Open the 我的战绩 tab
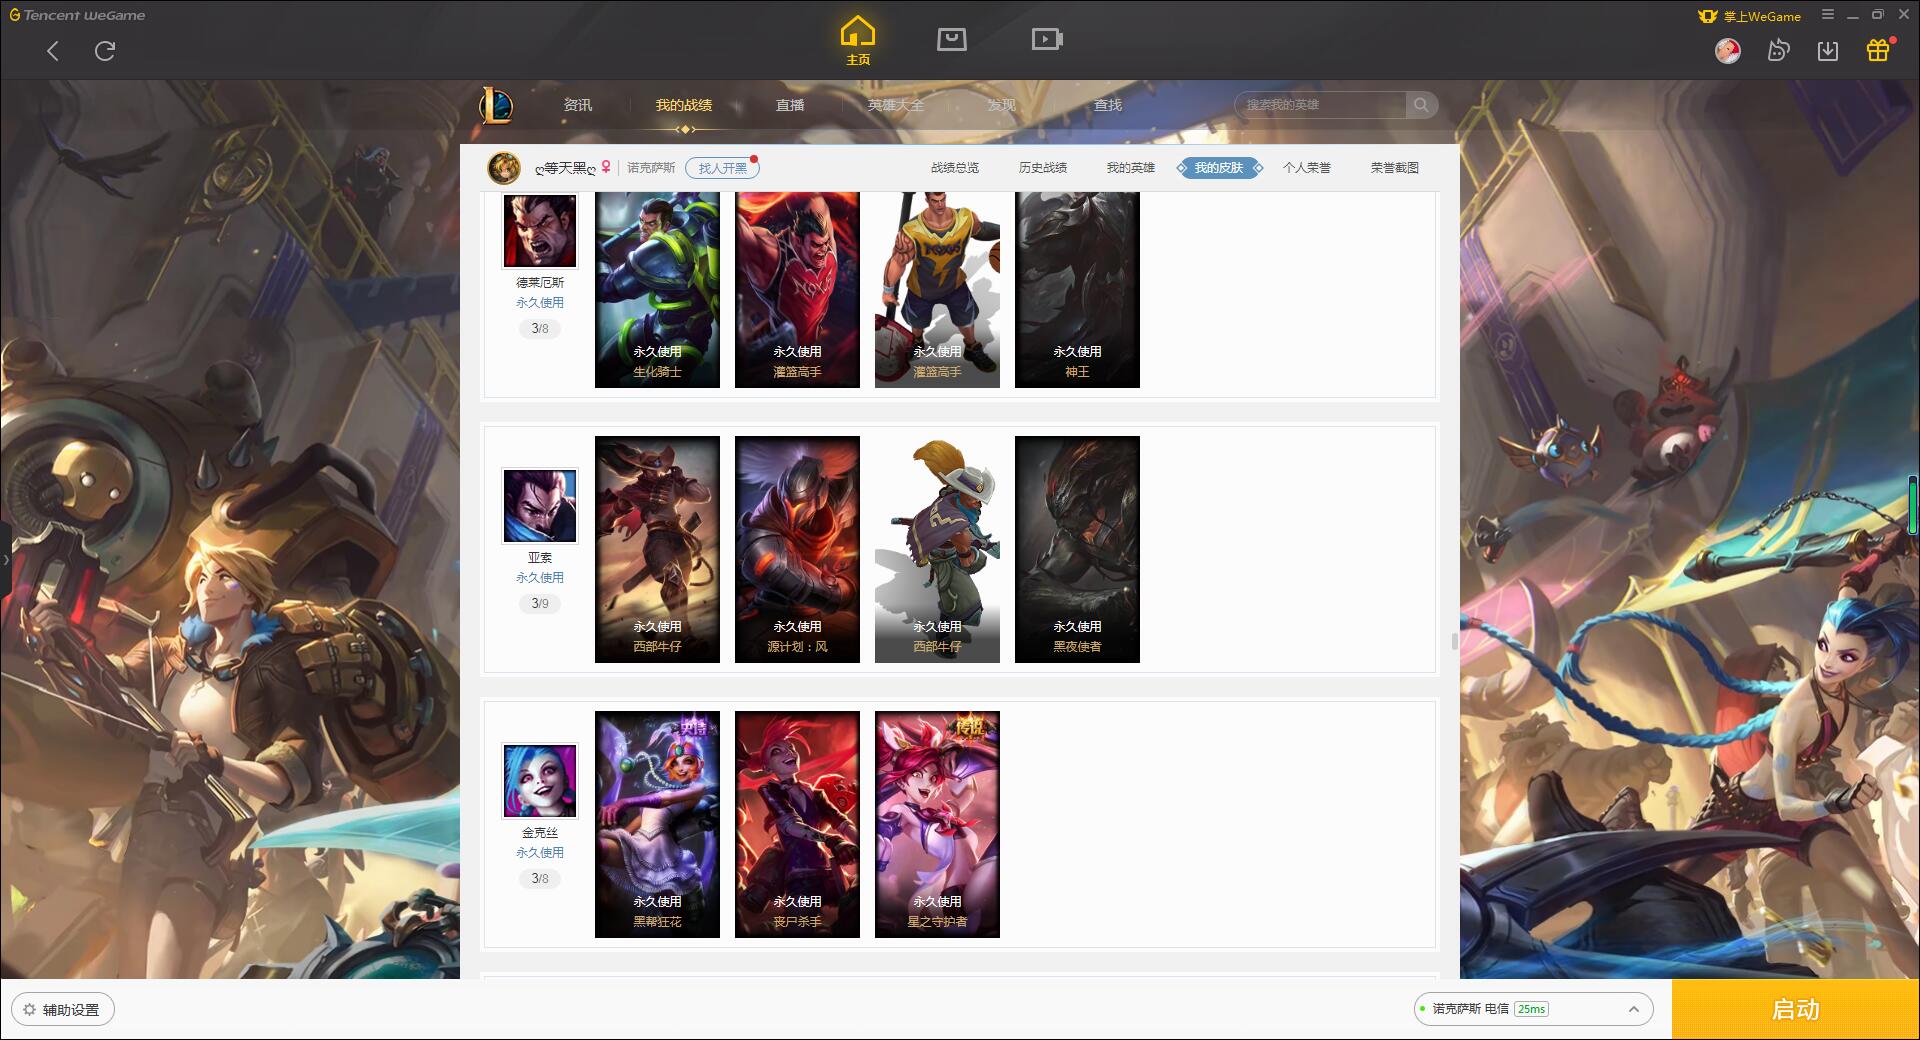This screenshot has width=1920, height=1040. click(x=684, y=105)
